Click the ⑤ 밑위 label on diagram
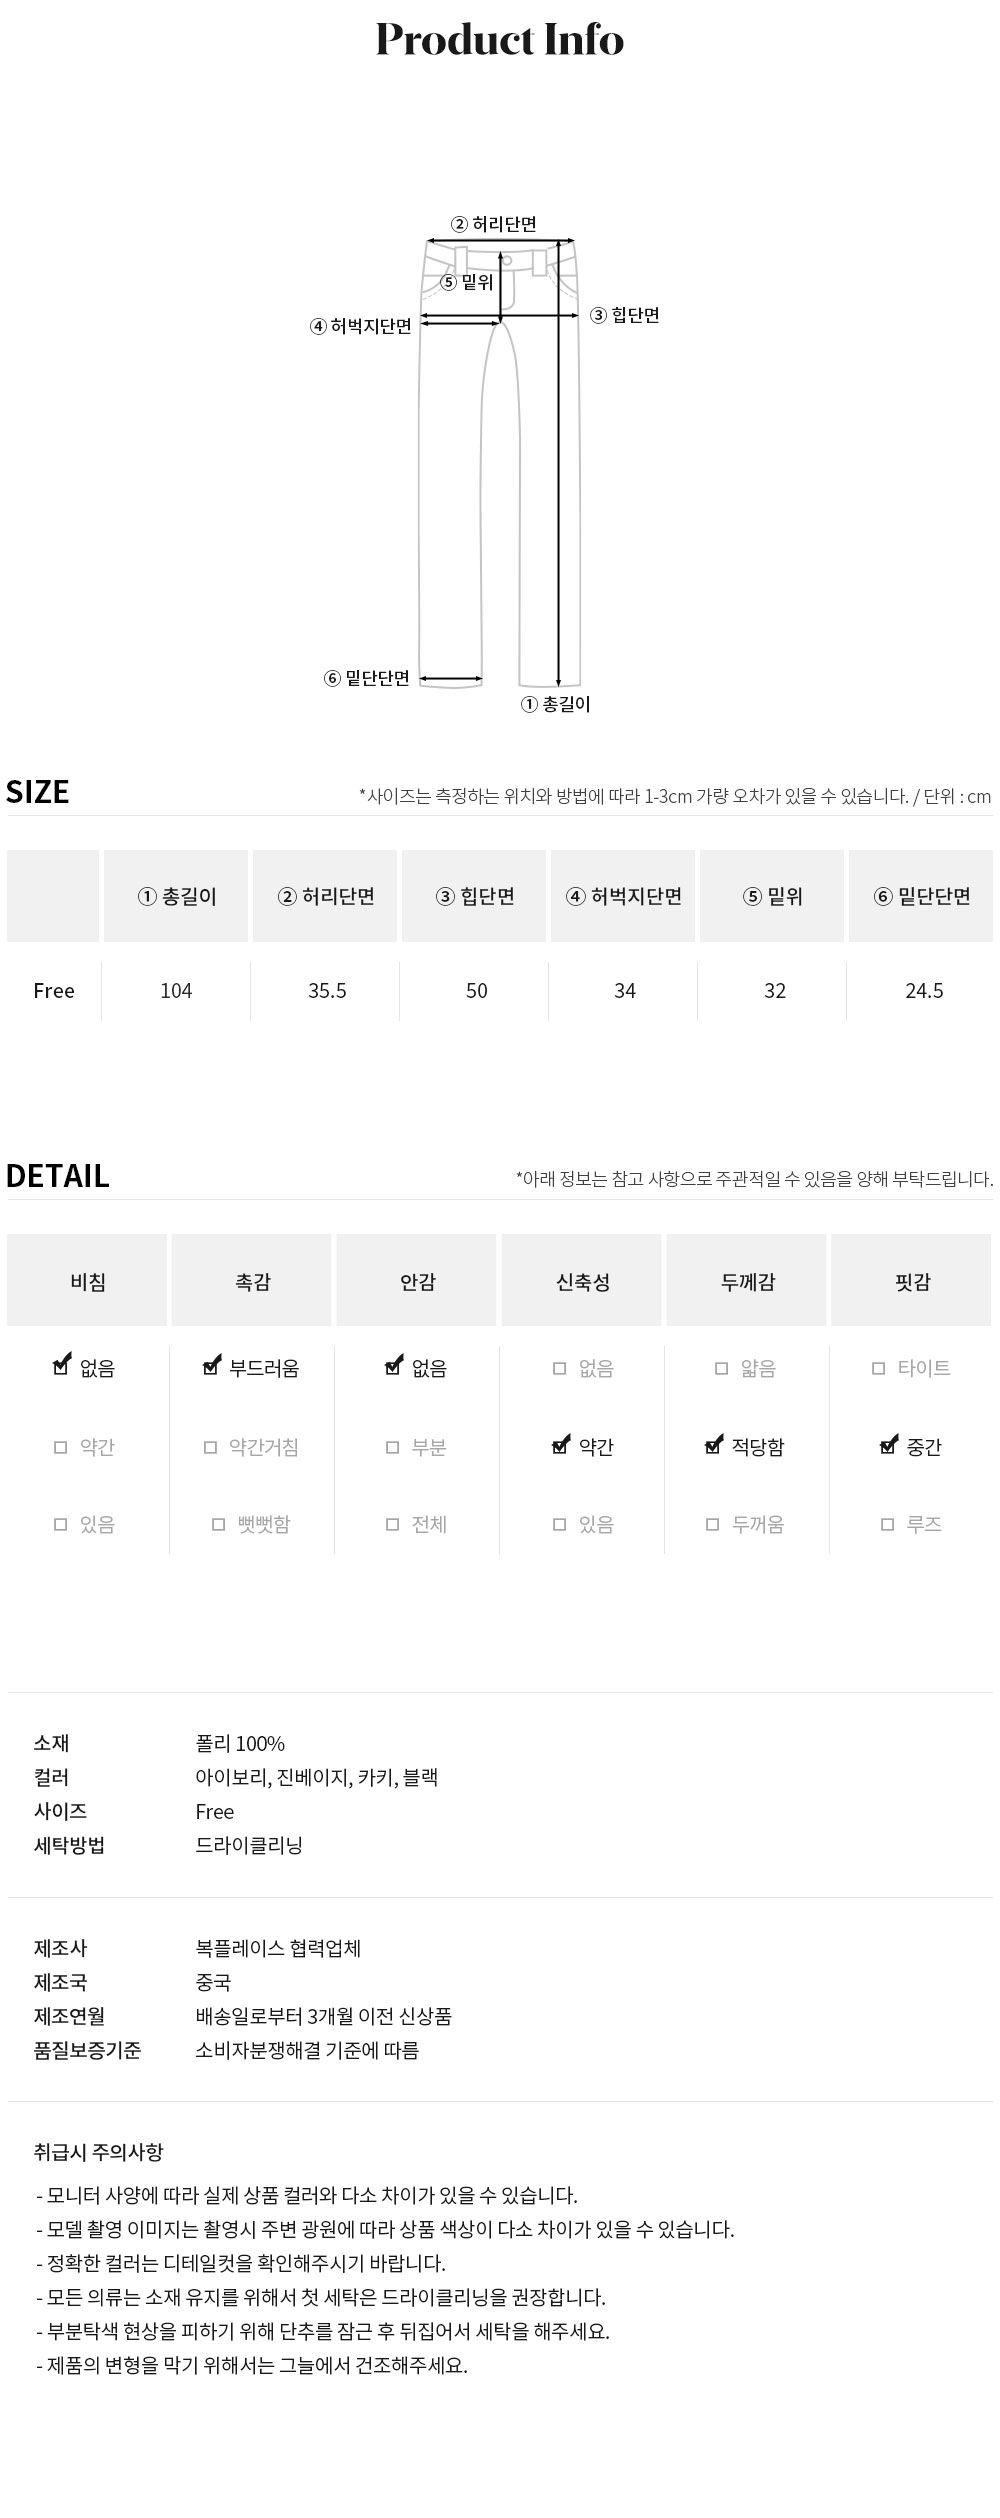 [468, 283]
